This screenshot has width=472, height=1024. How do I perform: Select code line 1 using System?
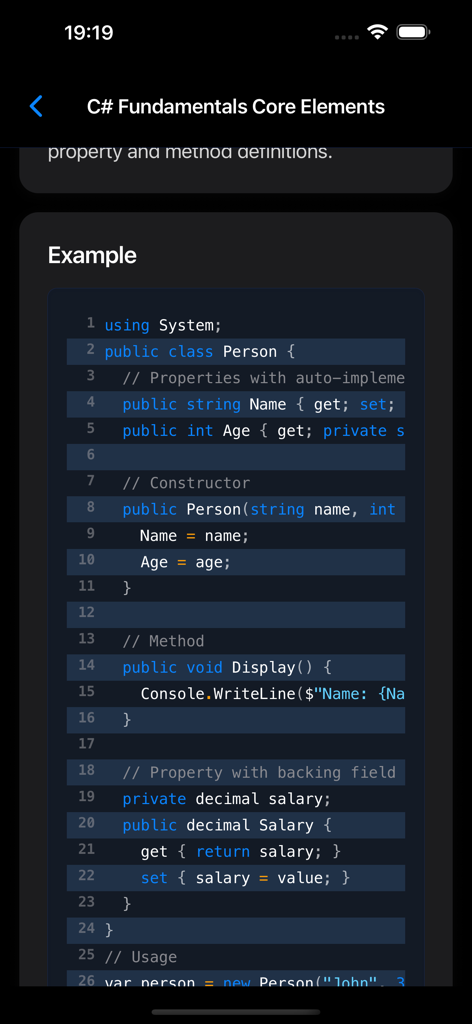pos(236,325)
